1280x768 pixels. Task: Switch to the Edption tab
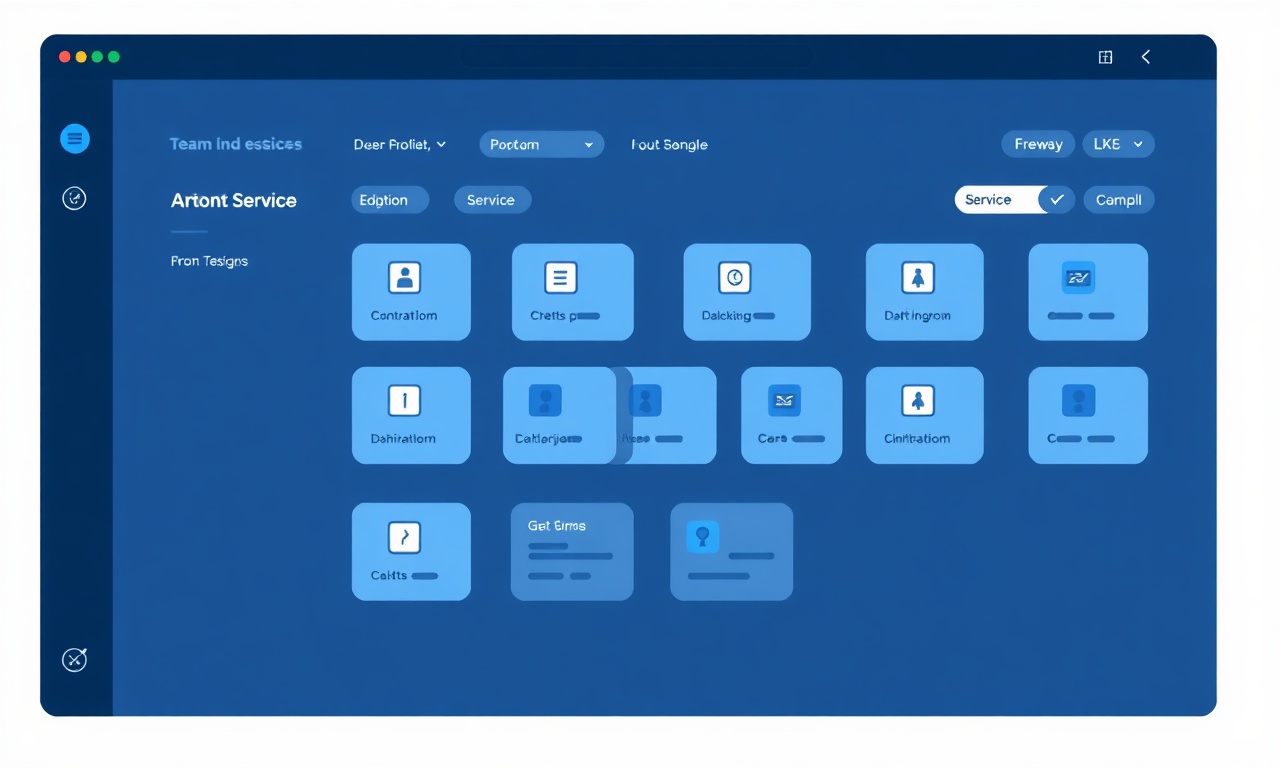click(x=389, y=199)
